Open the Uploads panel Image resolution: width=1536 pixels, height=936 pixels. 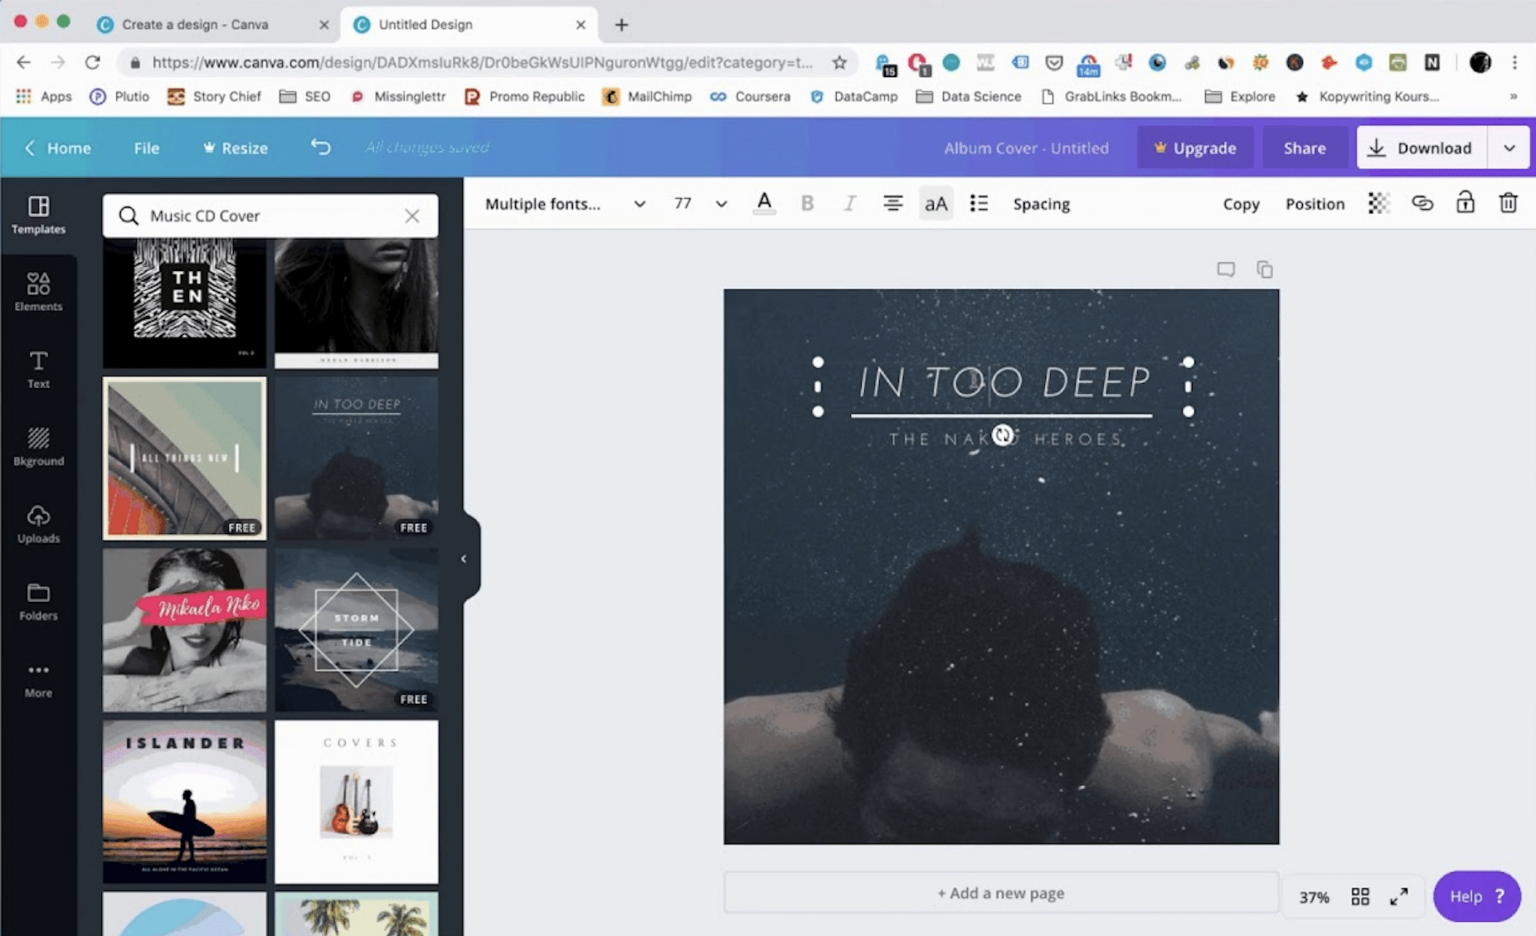tap(38, 524)
